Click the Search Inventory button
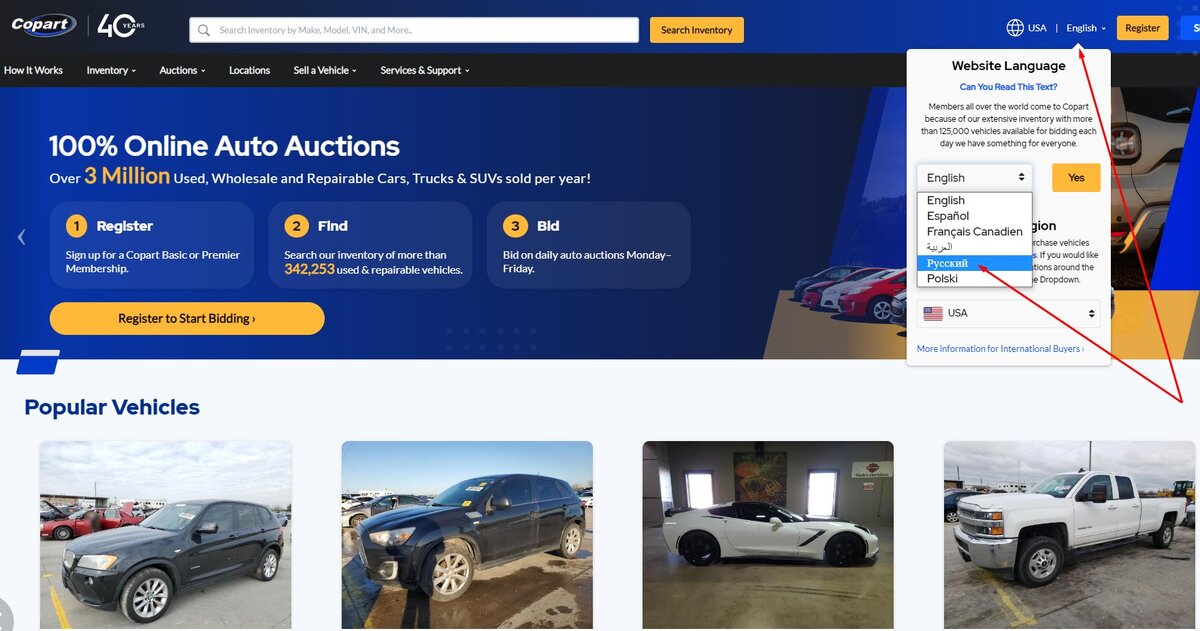This screenshot has height=631, width=1200. [697, 30]
